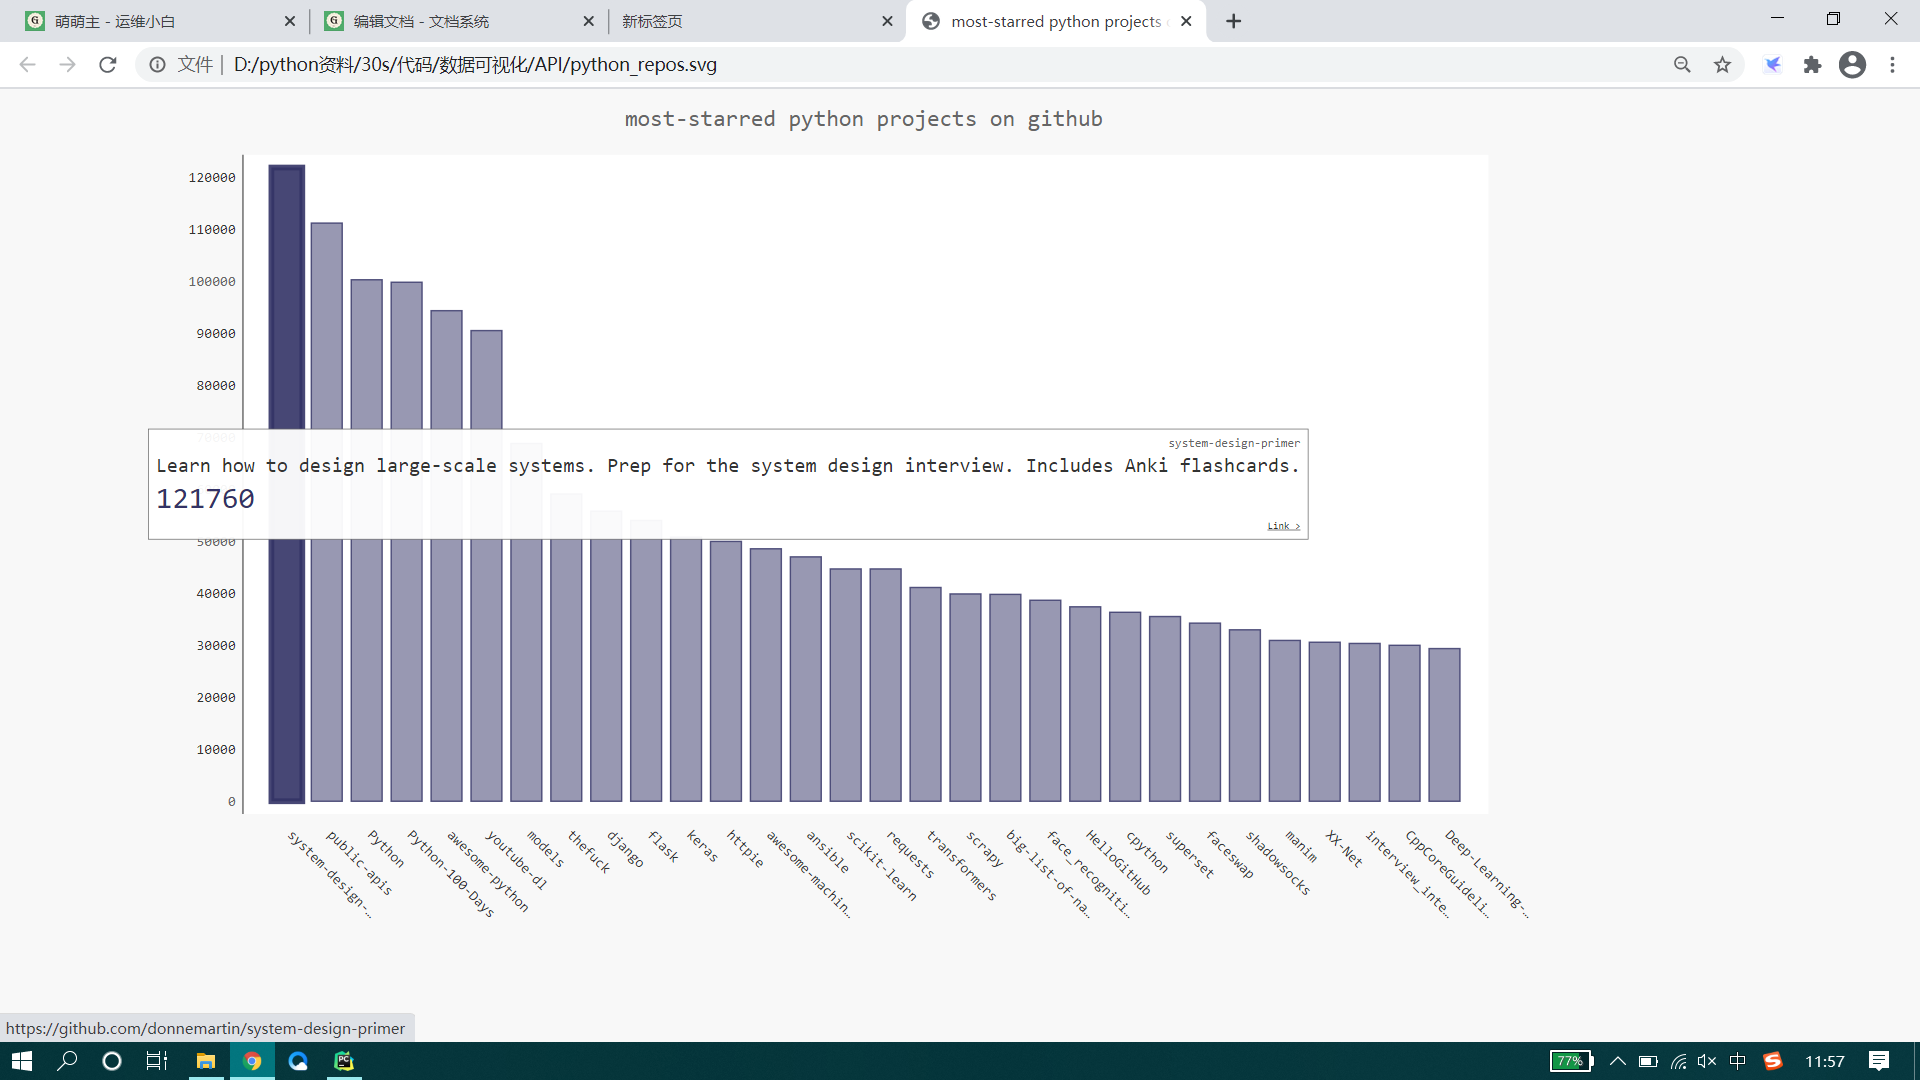Click the manim bar in chart
This screenshot has width=1920, height=1080.
point(1285,721)
